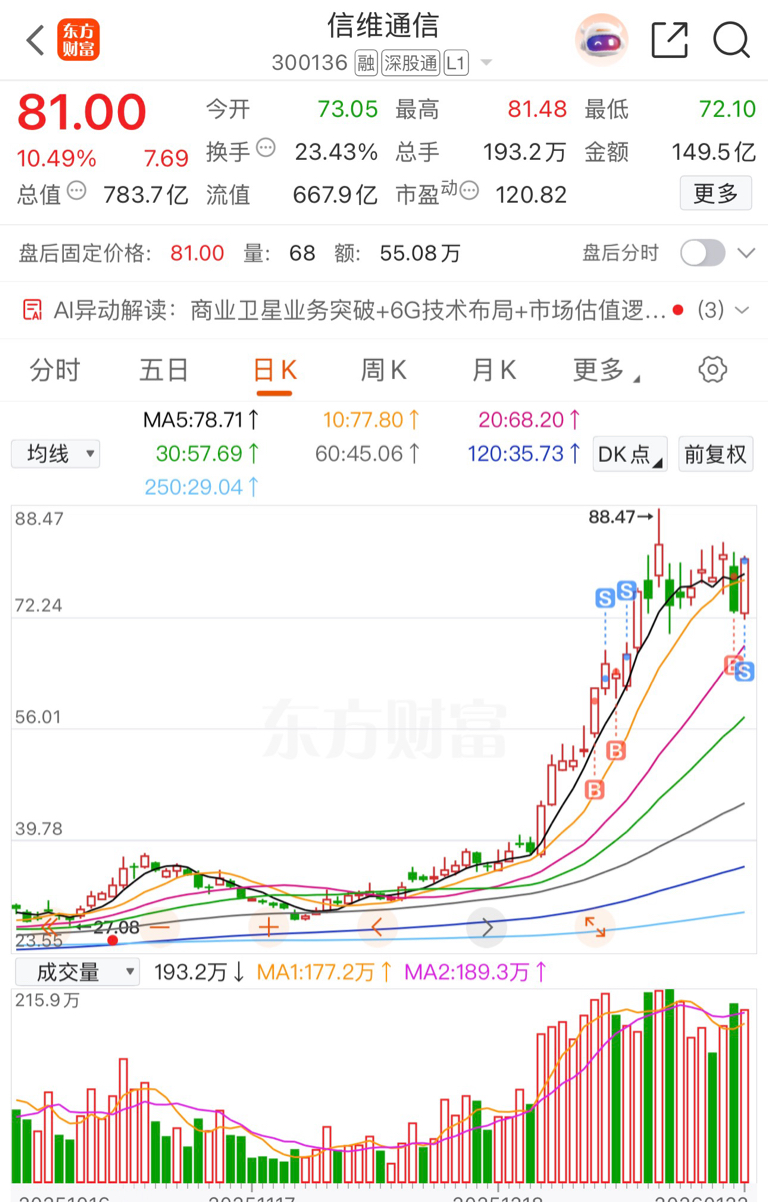Tap the 融 margin trading badge
Viewport: 768px width, 1203px height.
coord(365,64)
